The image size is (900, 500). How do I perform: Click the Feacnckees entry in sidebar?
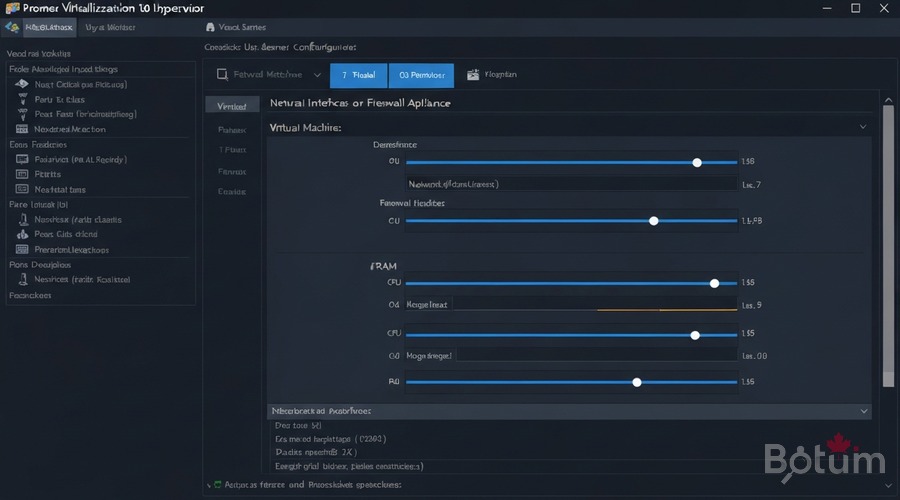(30, 295)
